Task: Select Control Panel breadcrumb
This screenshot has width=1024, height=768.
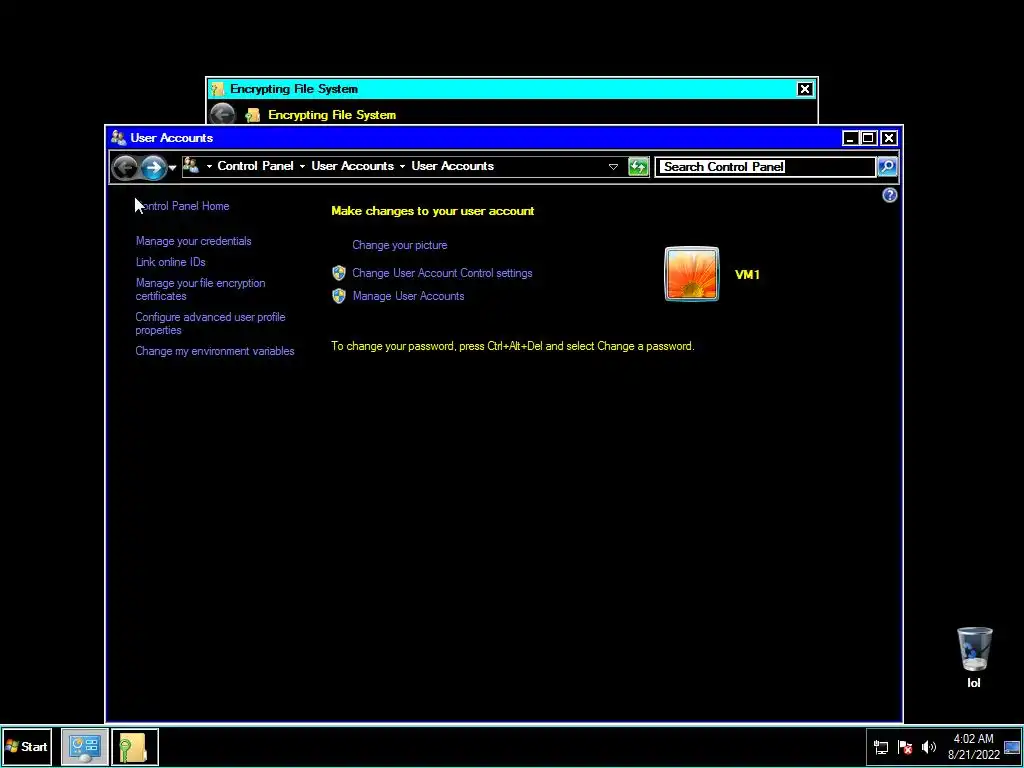Action: [255, 166]
